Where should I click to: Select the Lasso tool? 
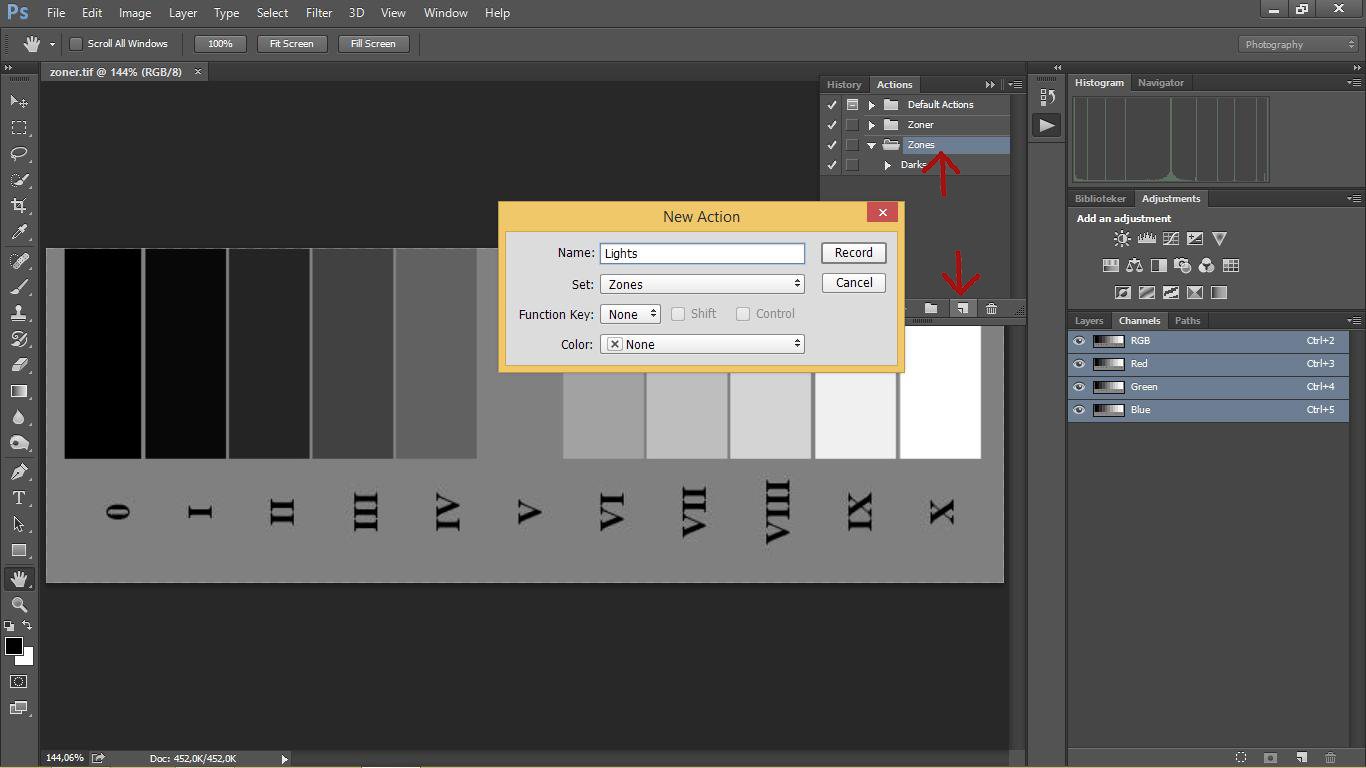pyautogui.click(x=18, y=154)
